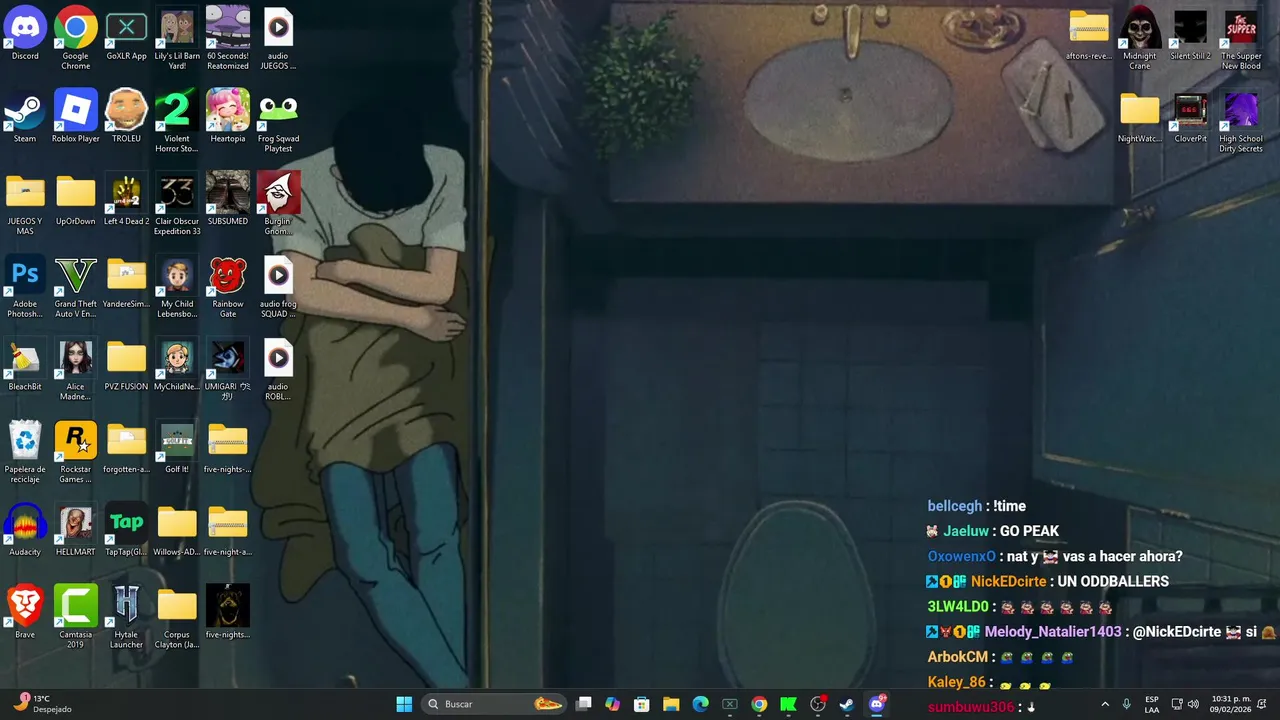Switch the ESP LAA keyboard language

(1152, 704)
